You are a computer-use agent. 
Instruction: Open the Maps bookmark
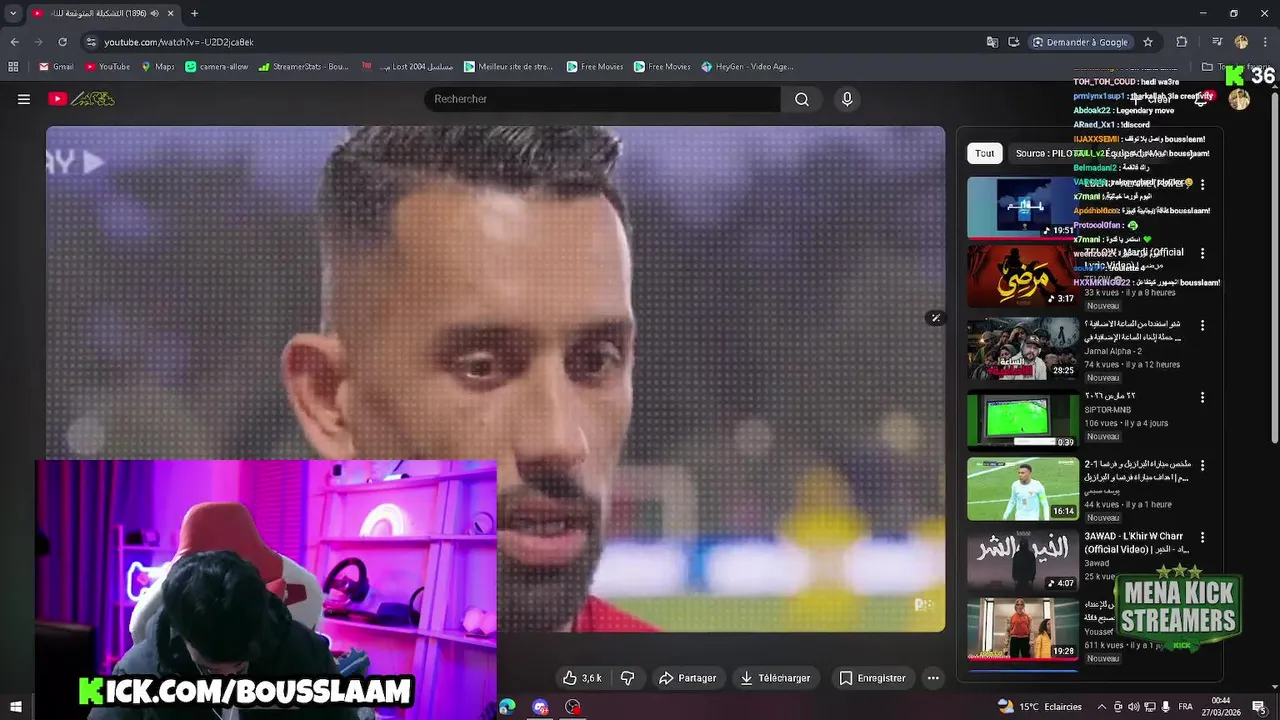pyautogui.click(x=158, y=67)
